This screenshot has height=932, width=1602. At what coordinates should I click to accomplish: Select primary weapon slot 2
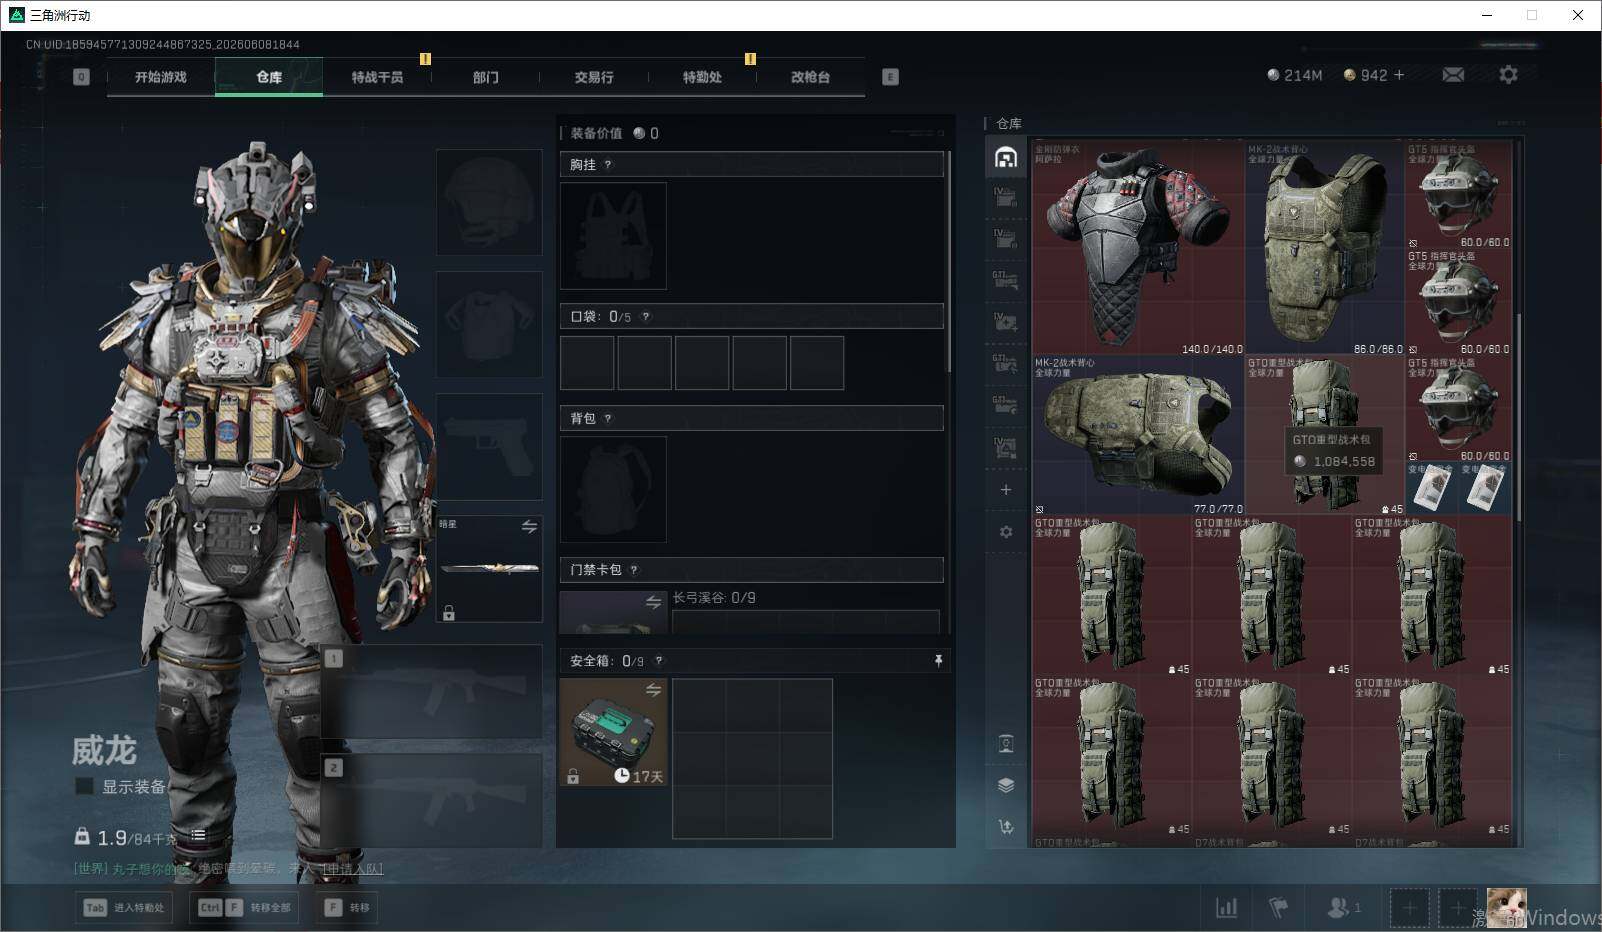(x=432, y=800)
